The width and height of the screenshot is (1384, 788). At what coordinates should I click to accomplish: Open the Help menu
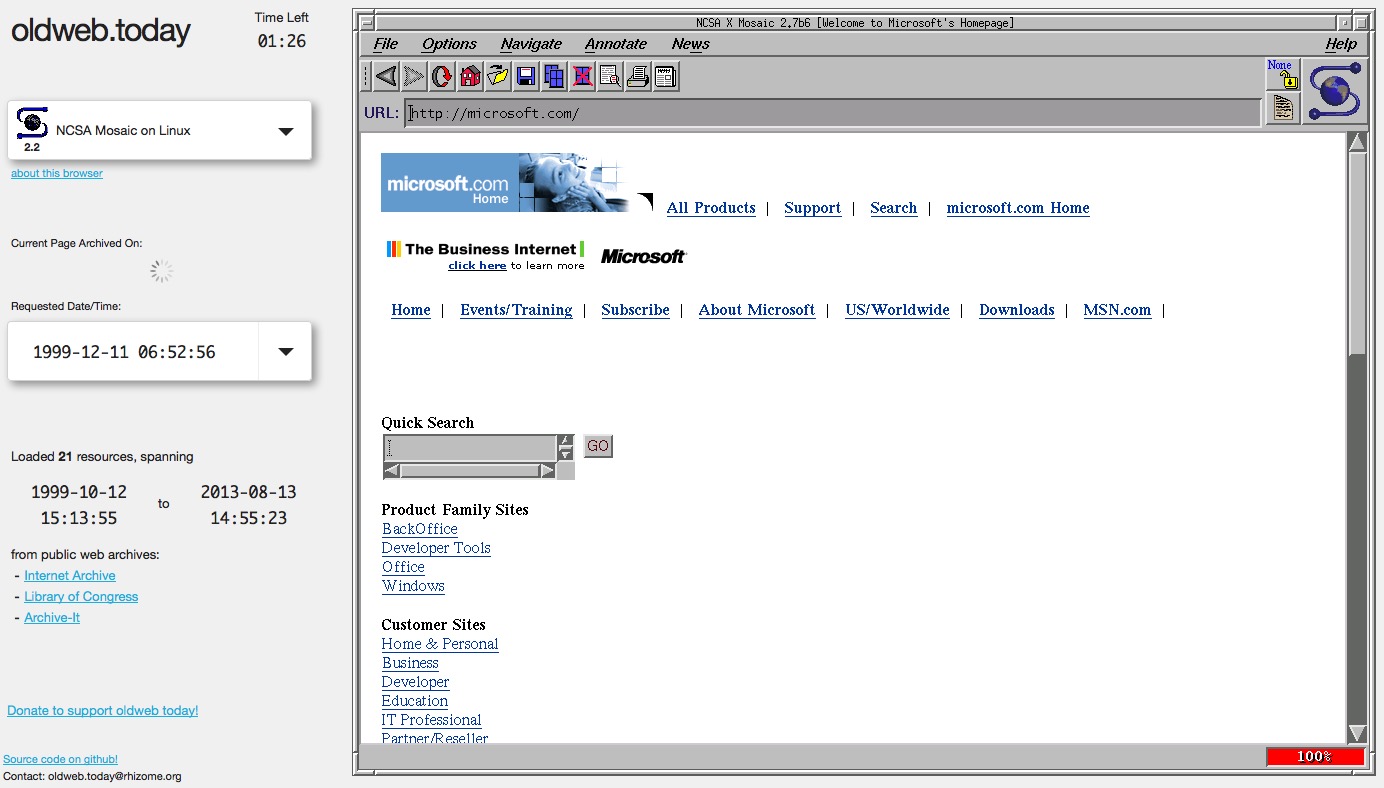coord(1341,44)
